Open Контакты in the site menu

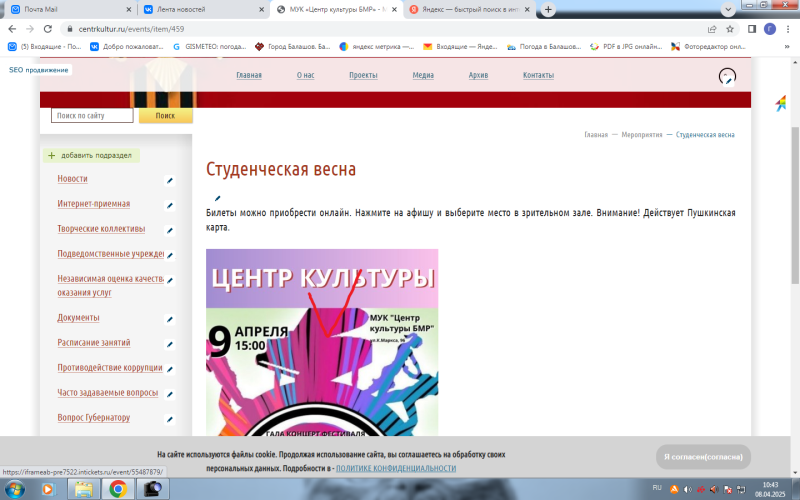point(538,76)
